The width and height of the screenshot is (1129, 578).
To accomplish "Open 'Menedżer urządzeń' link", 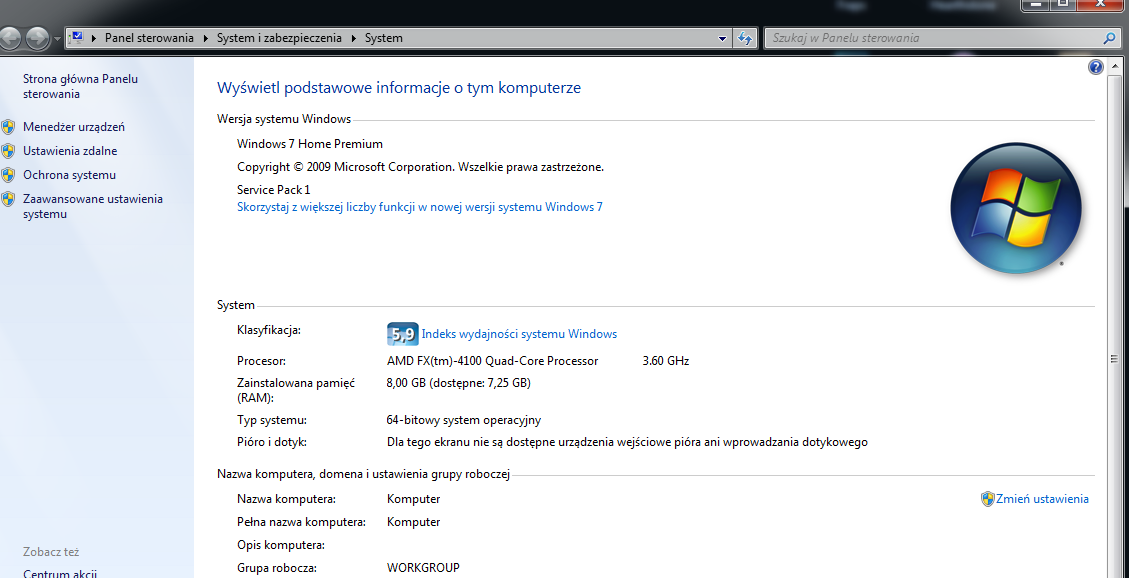I will pyautogui.click(x=74, y=127).
